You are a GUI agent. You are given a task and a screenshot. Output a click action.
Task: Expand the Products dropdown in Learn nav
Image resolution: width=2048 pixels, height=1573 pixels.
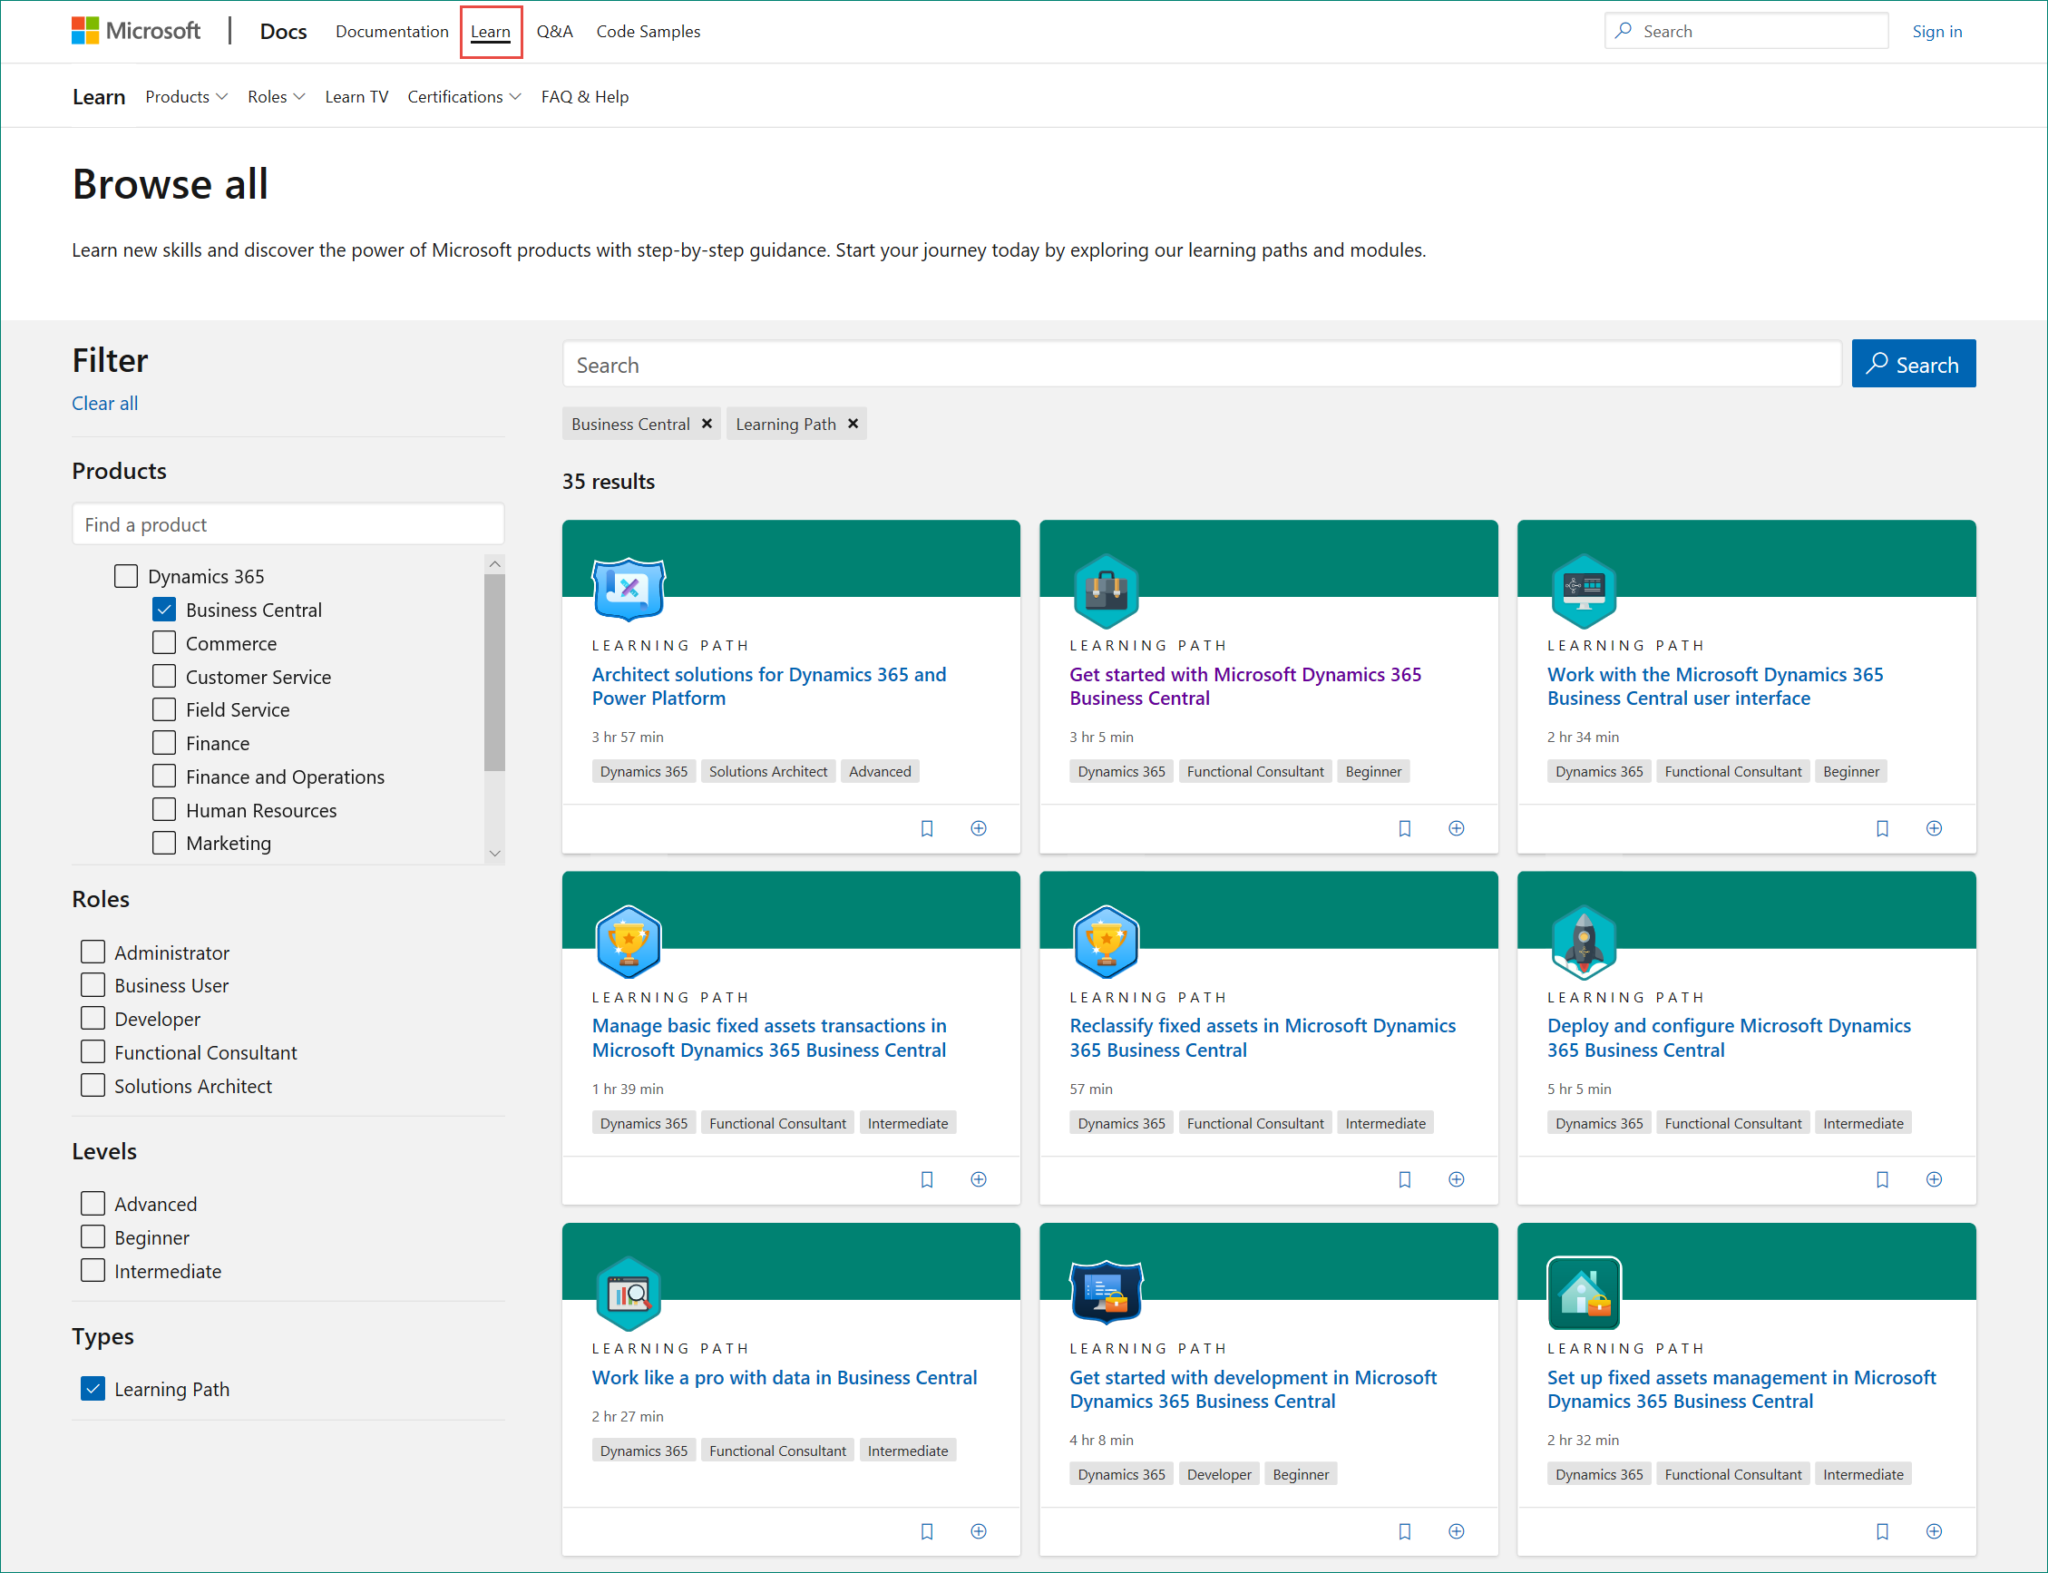(187, 97)
